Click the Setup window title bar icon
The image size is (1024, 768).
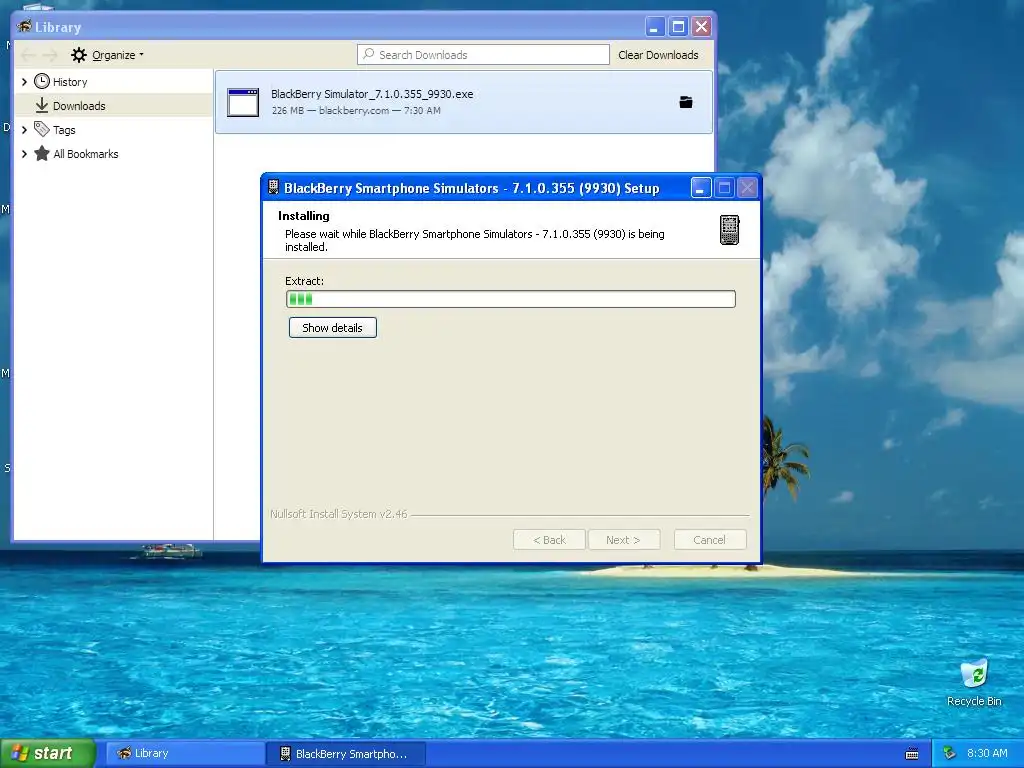click(x=274, y=187)
